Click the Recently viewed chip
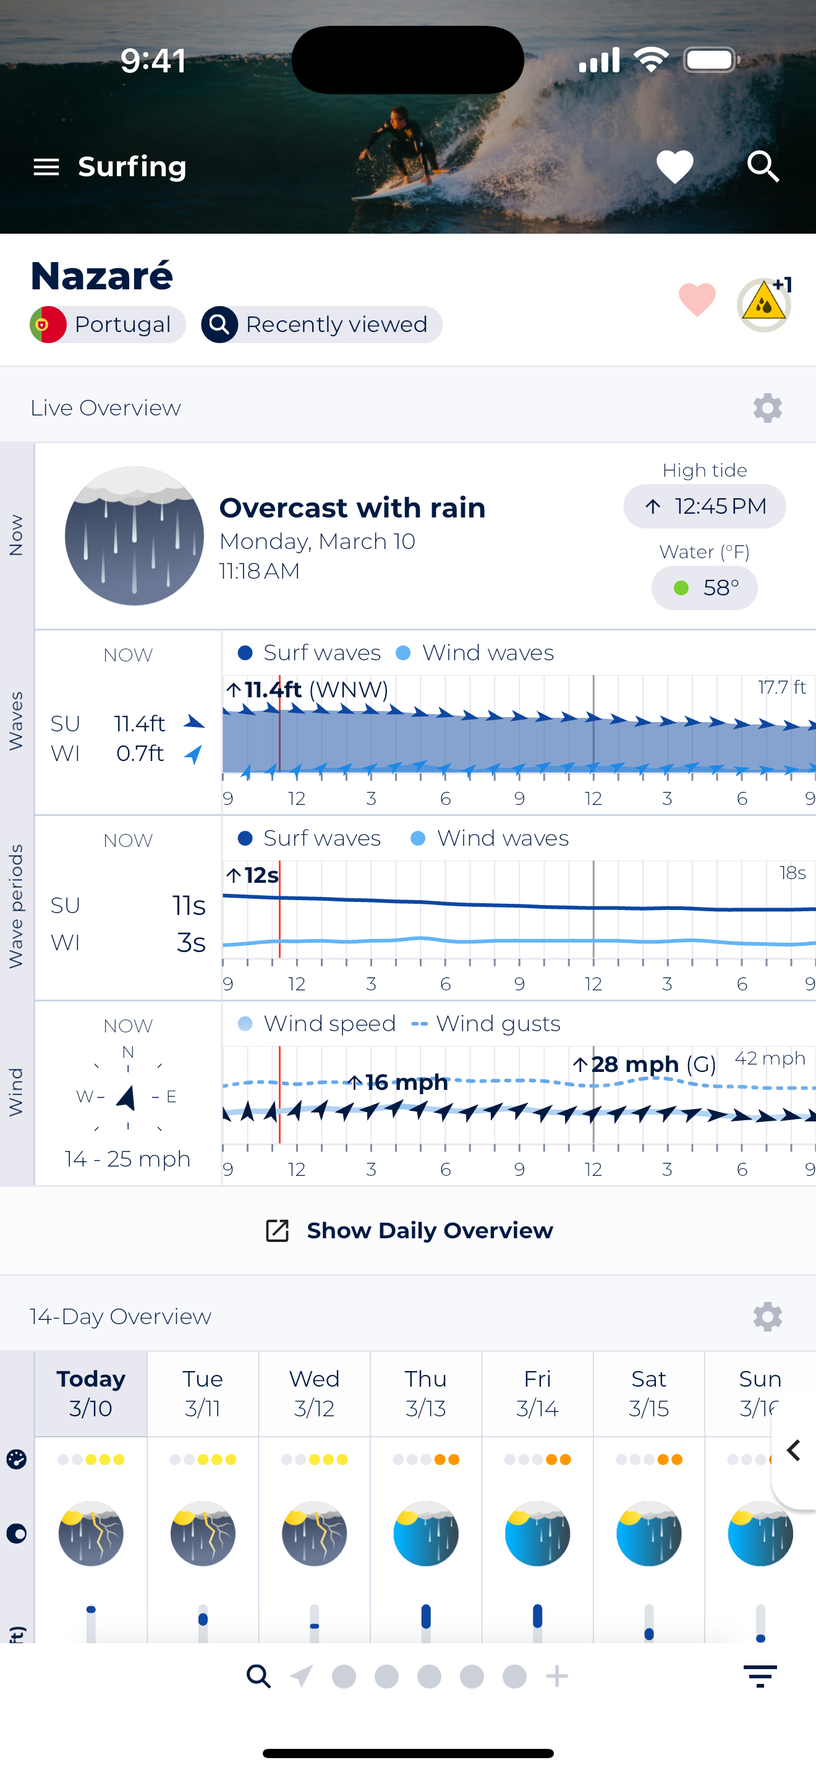This screenshot has height=1773, width=816. tap(320, 325)
